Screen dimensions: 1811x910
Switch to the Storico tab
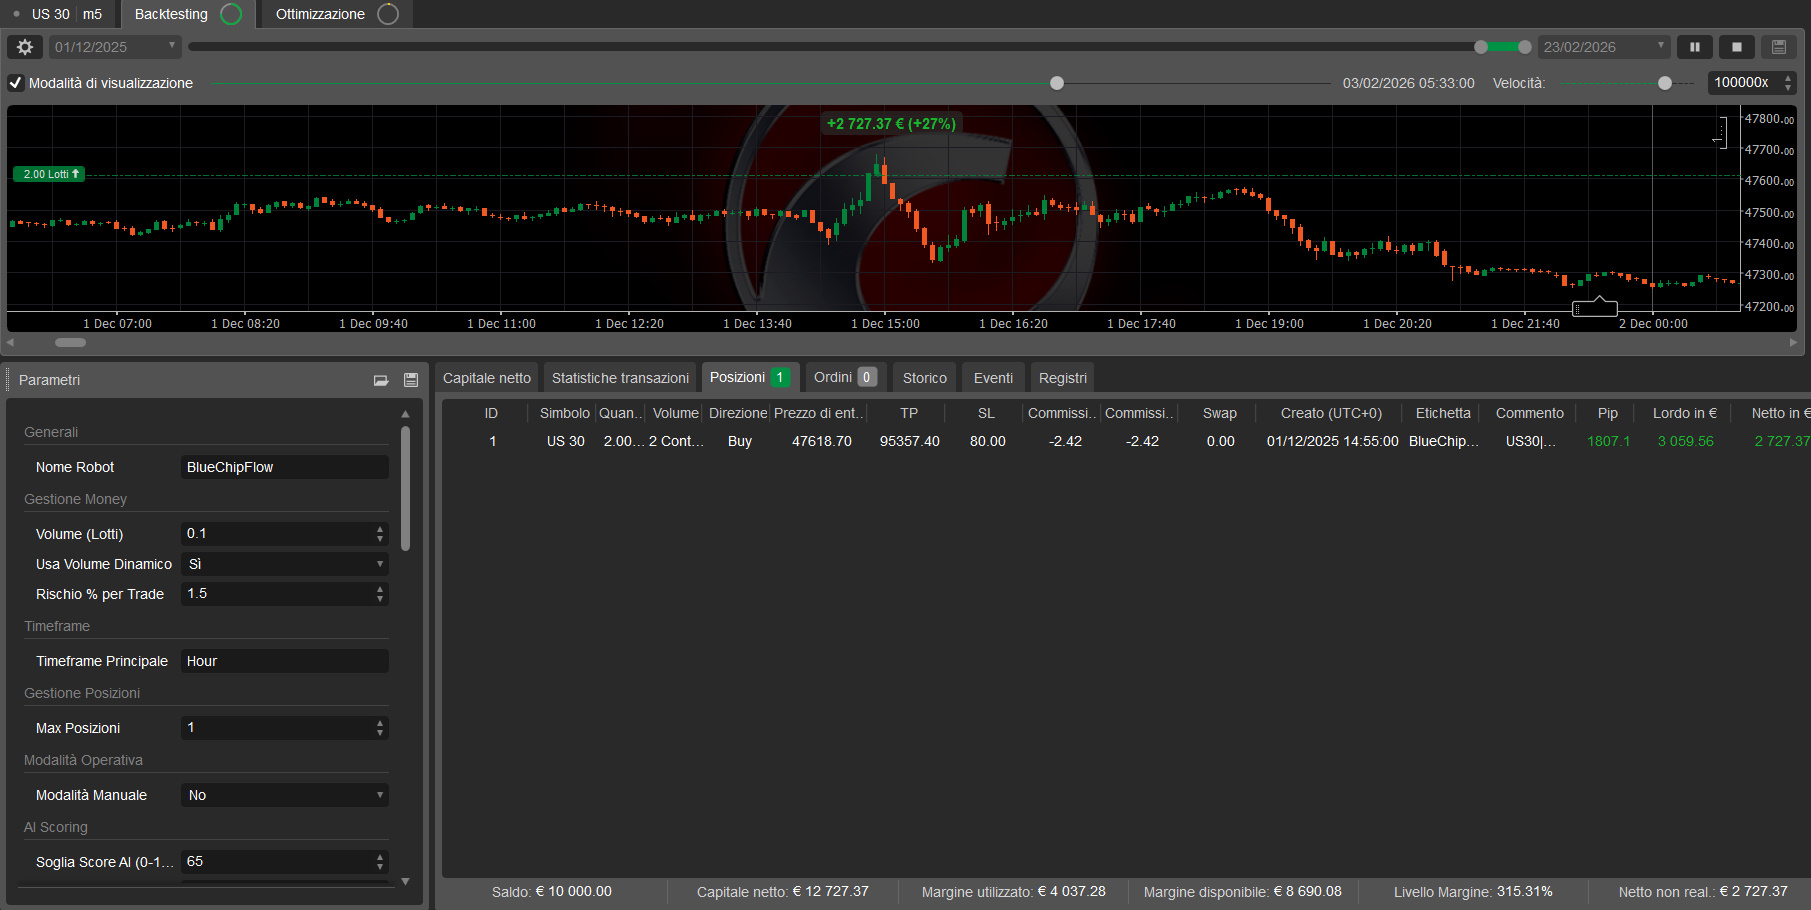pyautogui.click(x=923, y=378)
